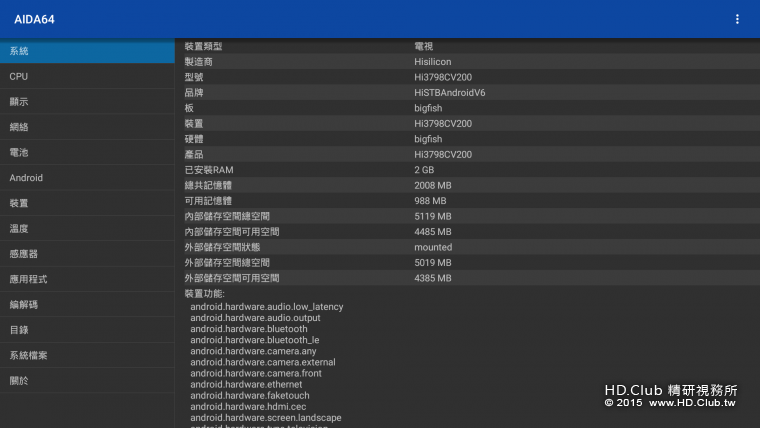
Task: Click android.hardware.audio.low_latency feature entry
Action: tap(267, 307)
